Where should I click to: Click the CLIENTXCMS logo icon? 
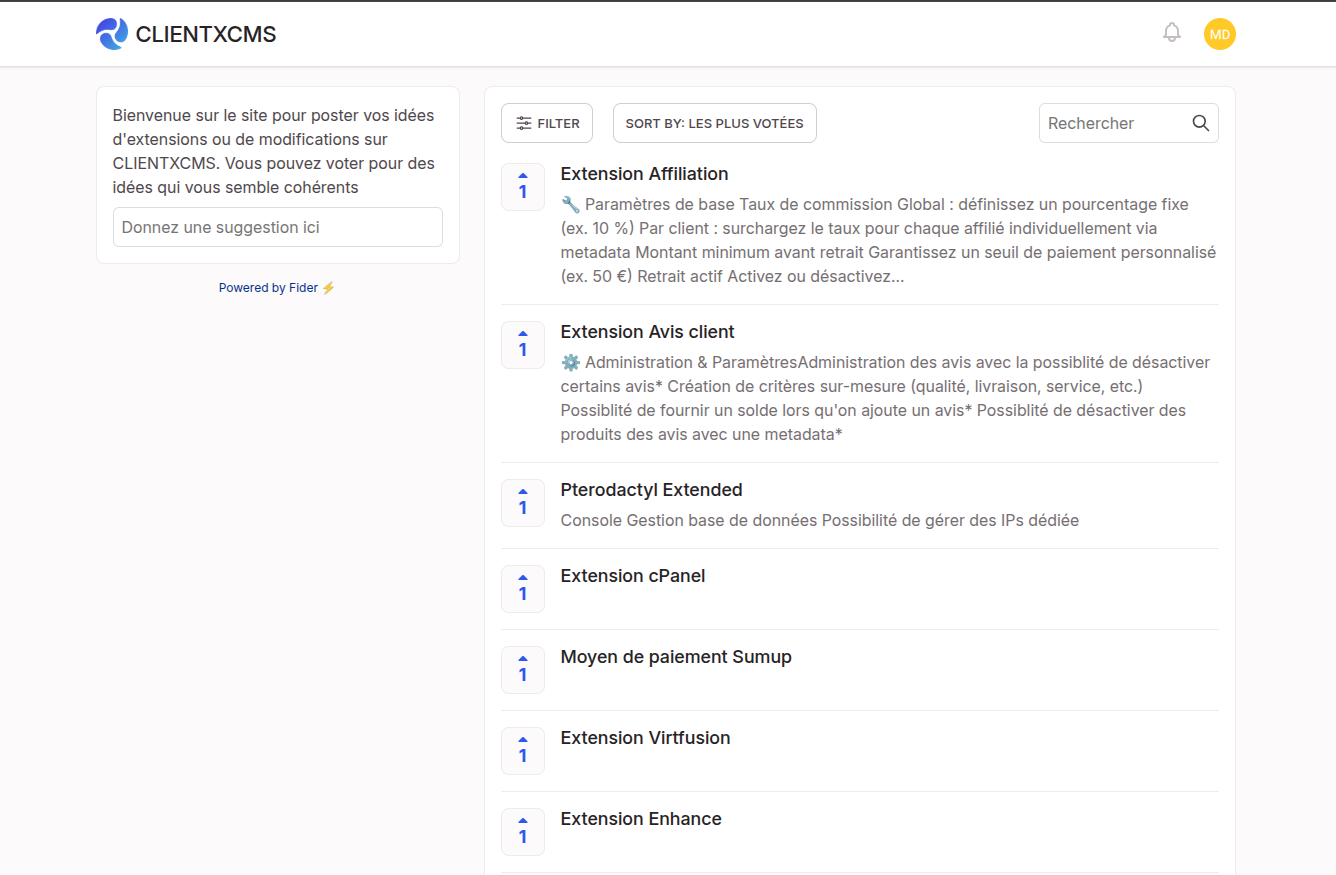point(111,34)
